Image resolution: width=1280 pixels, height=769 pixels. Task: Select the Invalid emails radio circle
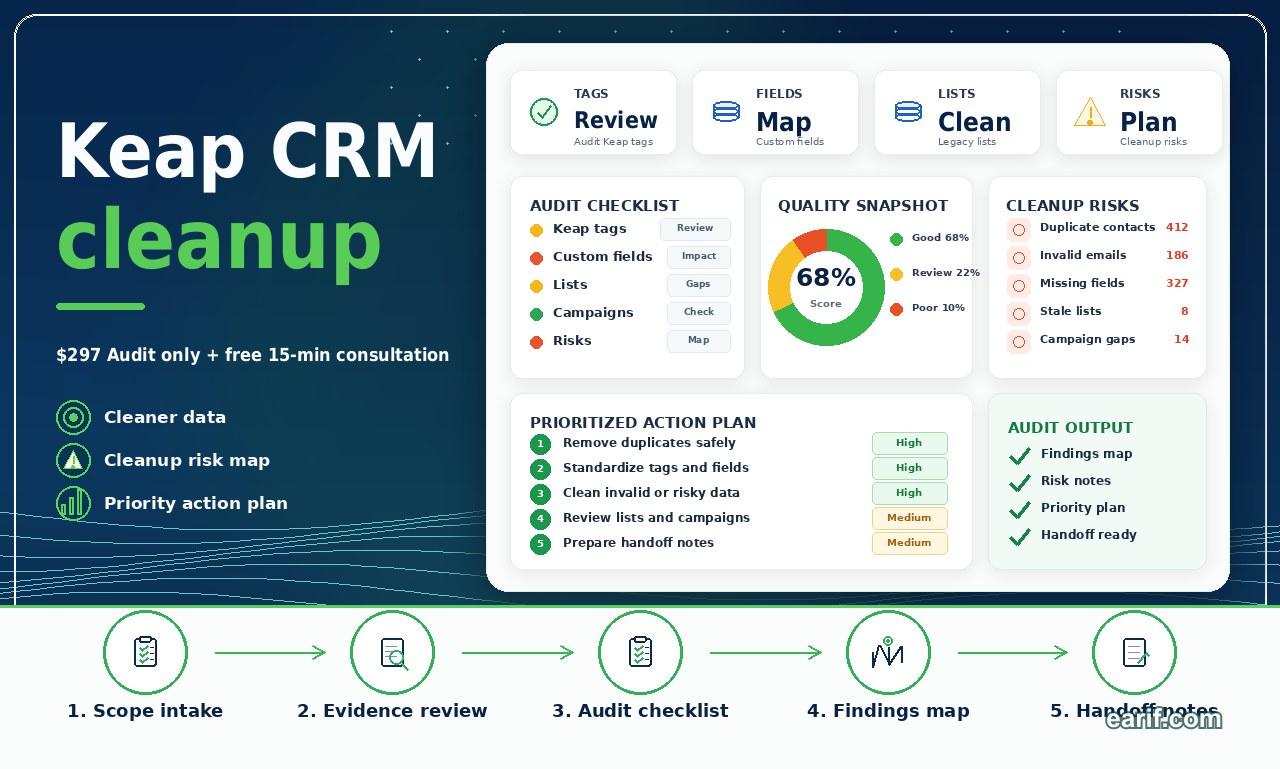tap(1019, 258)
